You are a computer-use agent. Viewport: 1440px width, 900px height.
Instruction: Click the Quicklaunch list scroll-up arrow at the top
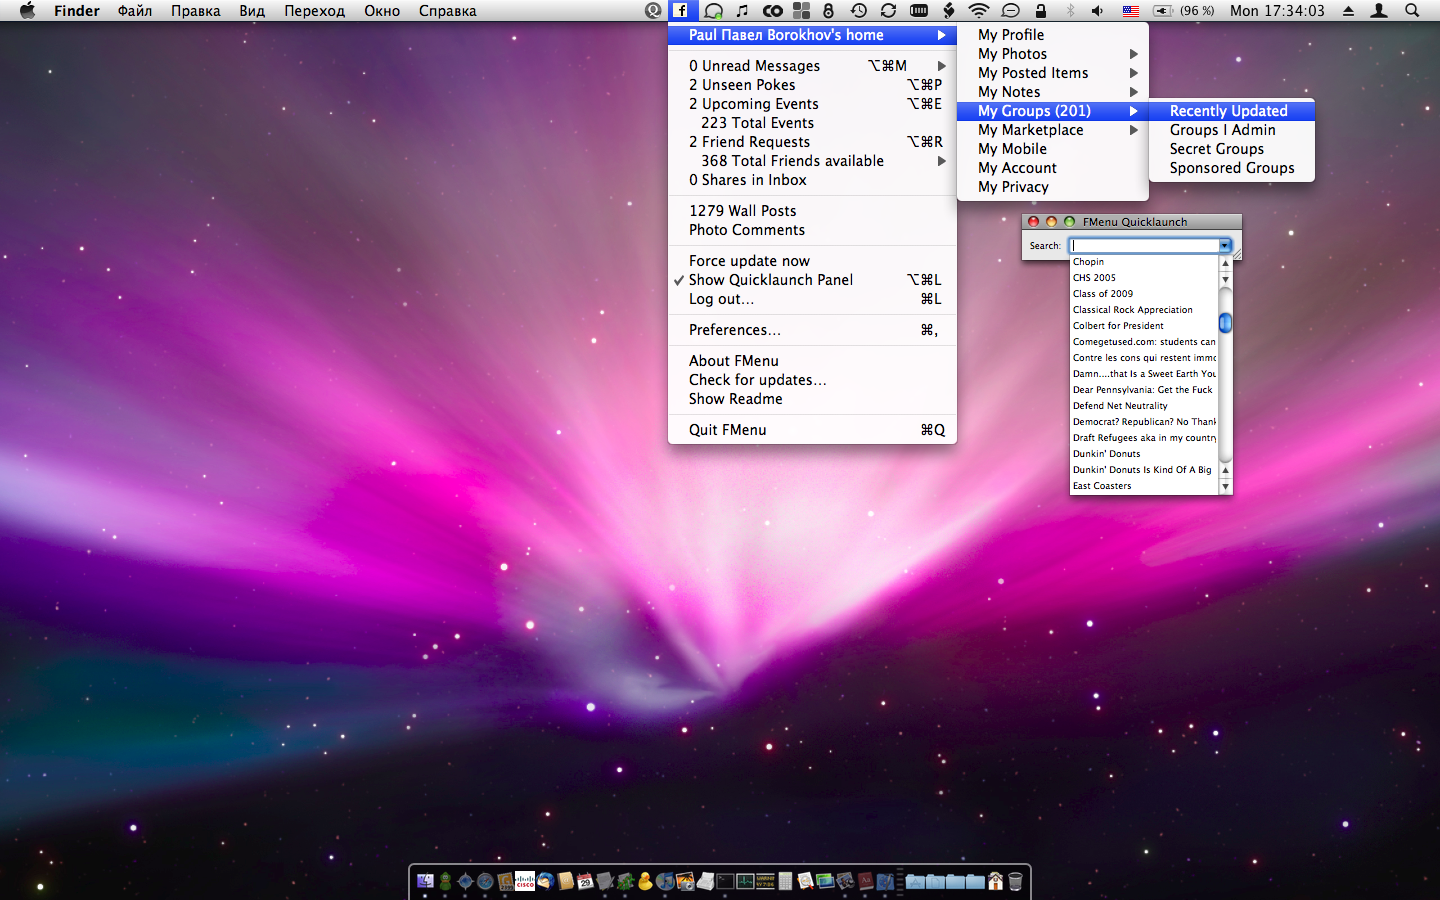click(1225, 263)
